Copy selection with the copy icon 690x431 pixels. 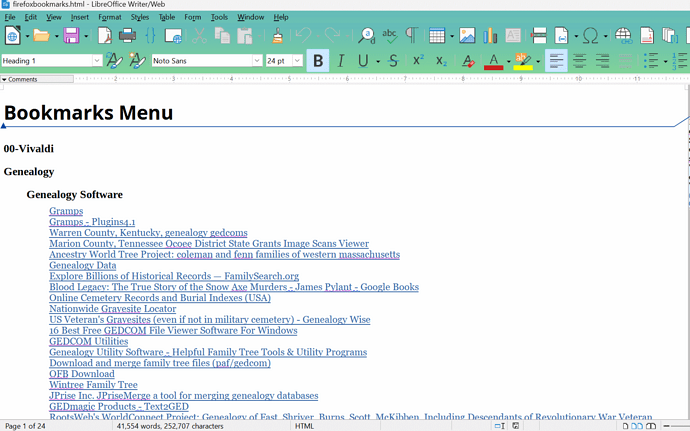(222, 36)
